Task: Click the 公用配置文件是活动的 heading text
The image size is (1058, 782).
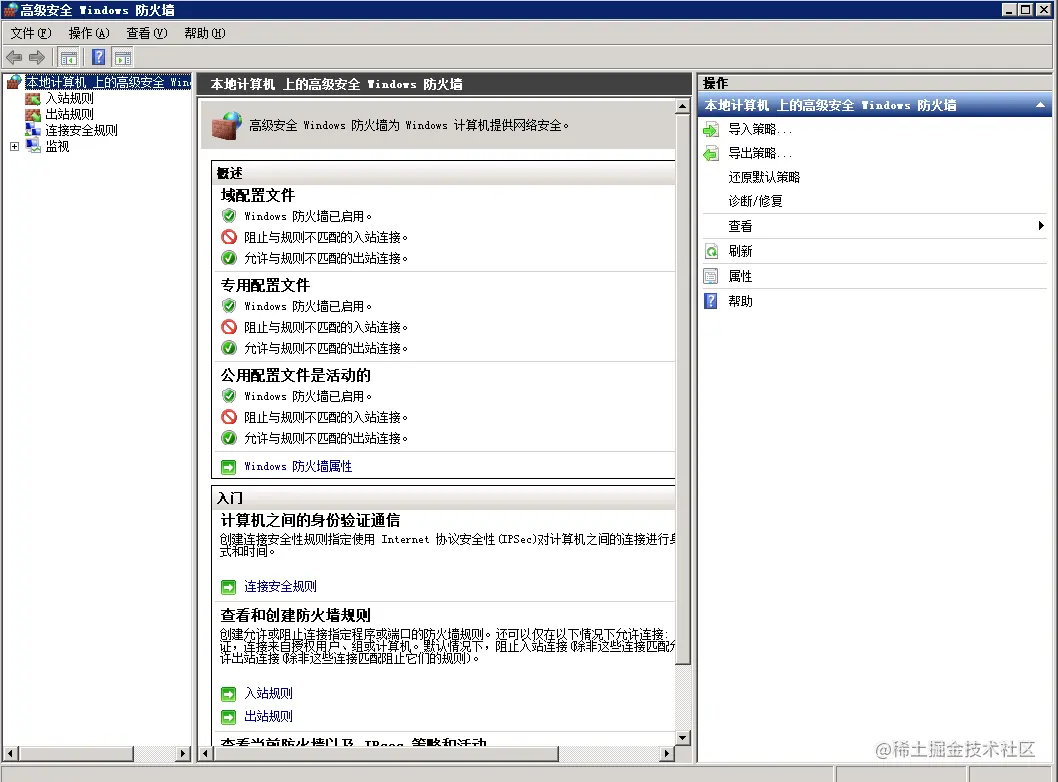Action: point(296,376)
